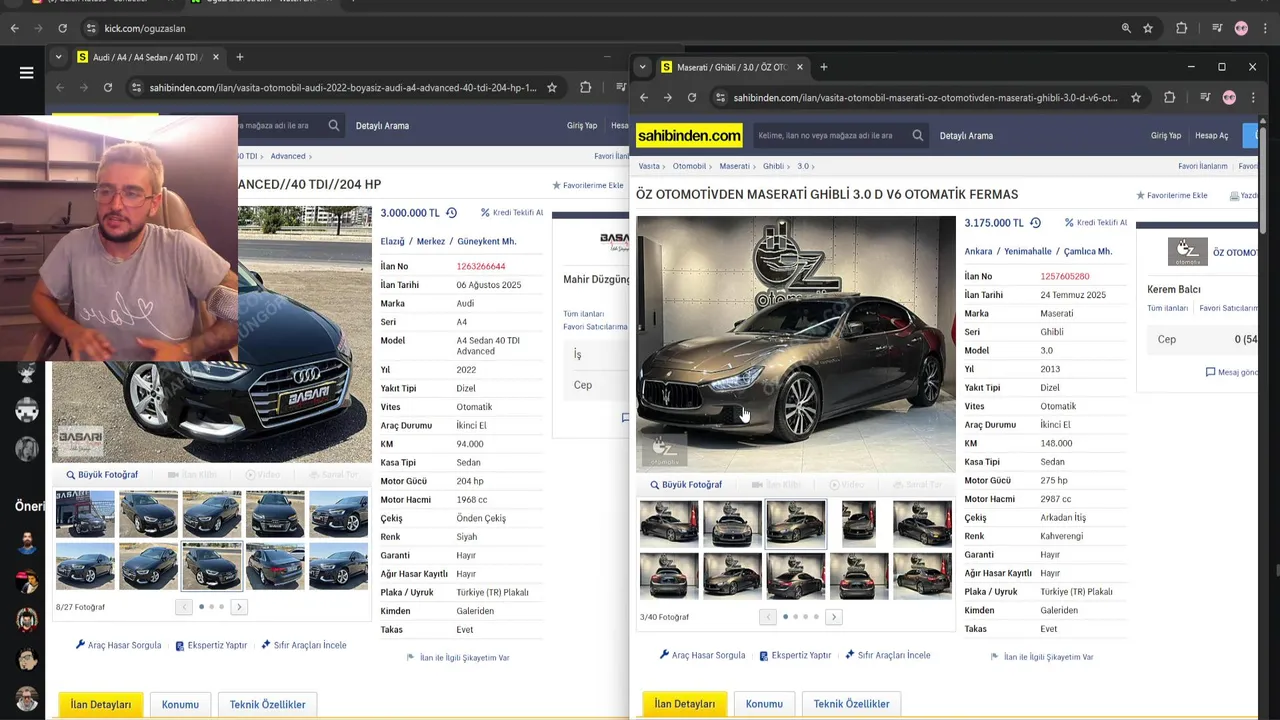Expand tab search in Audi window
Image resolution: width=1280 pixels, height=720 pixels.
(x=58, y=57)
